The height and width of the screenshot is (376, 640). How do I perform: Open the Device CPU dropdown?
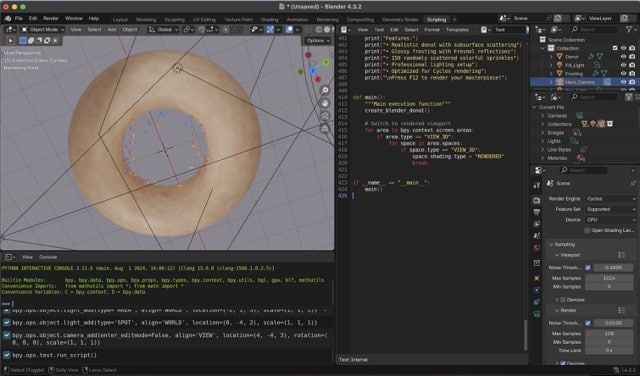pos(610,220)
